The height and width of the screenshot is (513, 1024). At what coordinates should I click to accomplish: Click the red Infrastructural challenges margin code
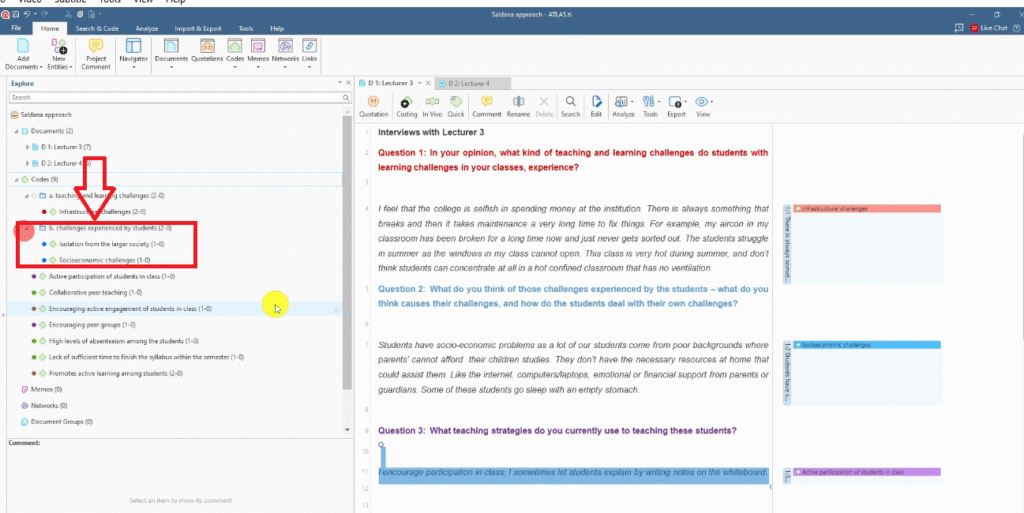[x=862, y=209]
